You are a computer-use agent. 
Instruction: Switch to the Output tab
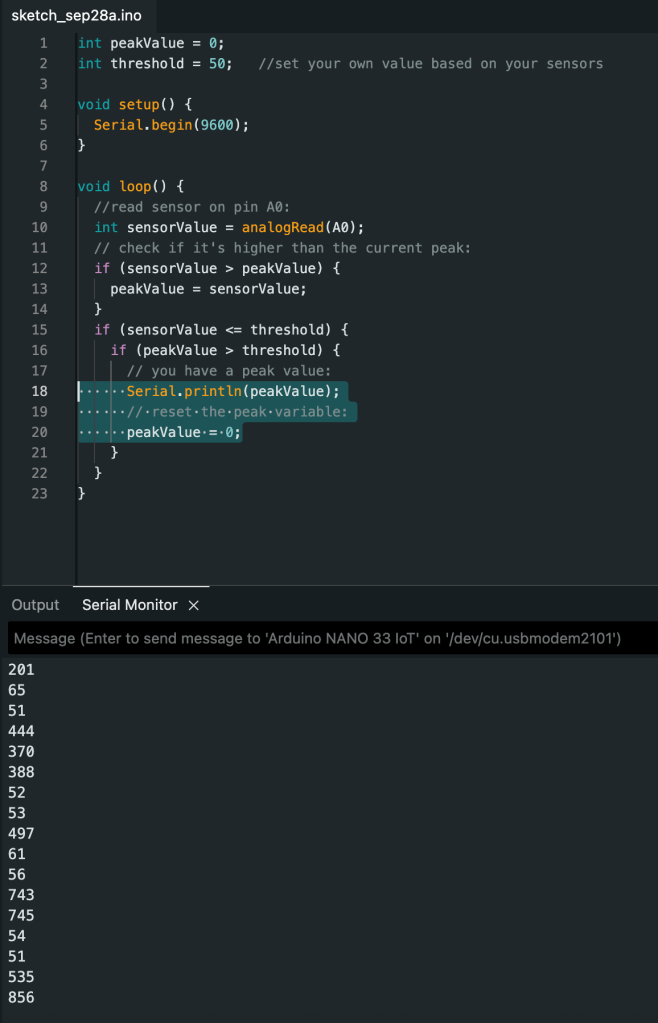36,605
